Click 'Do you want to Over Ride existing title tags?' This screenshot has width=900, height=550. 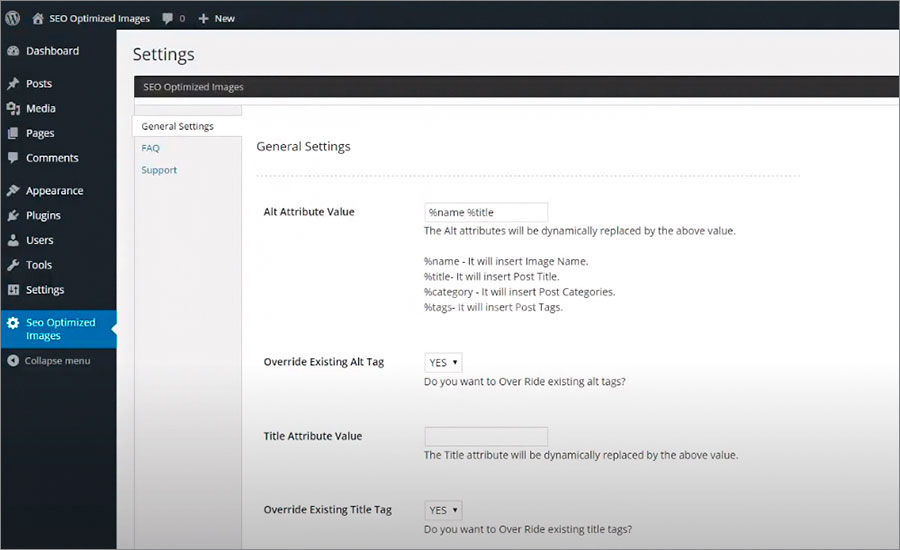point(528,529)
